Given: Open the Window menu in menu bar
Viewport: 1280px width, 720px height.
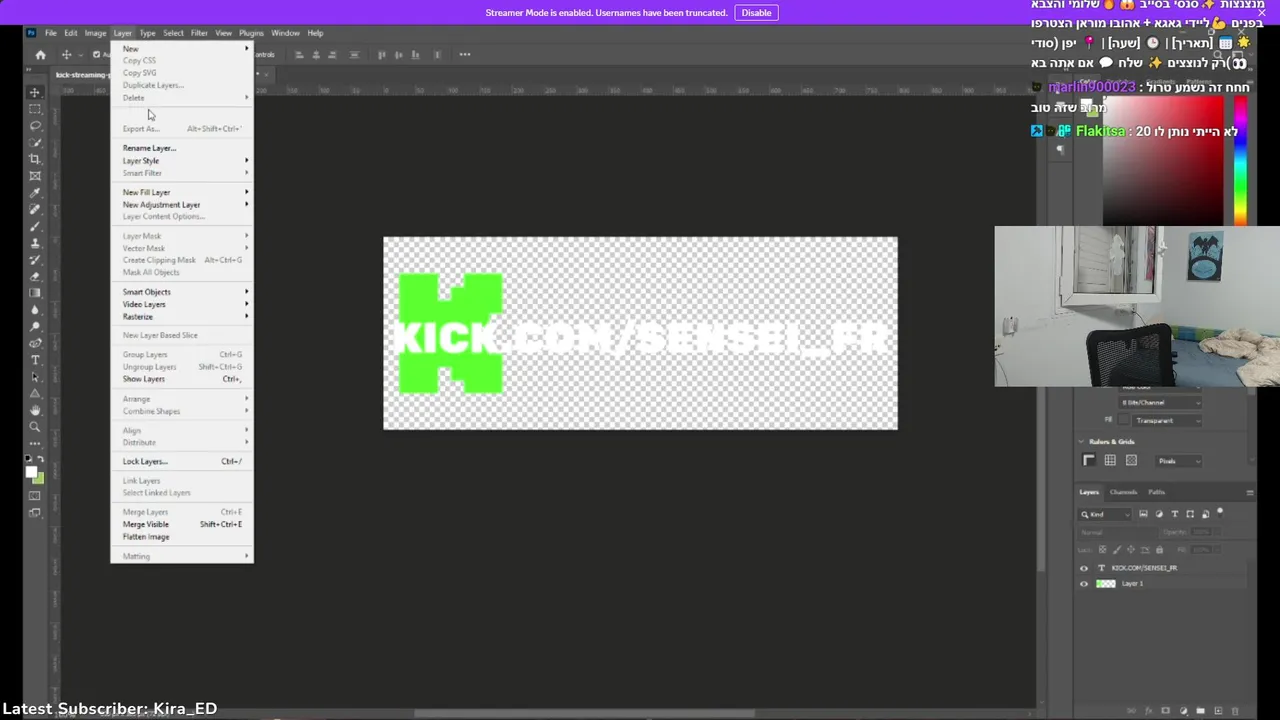Looking at the screenshot, I should pyautogui.click(x=285, y=33).
